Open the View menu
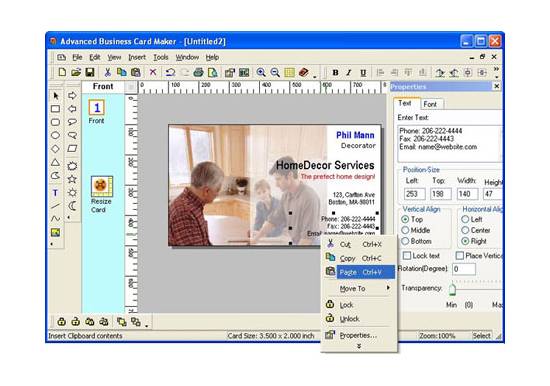The image size is (550, 386). 114,57
